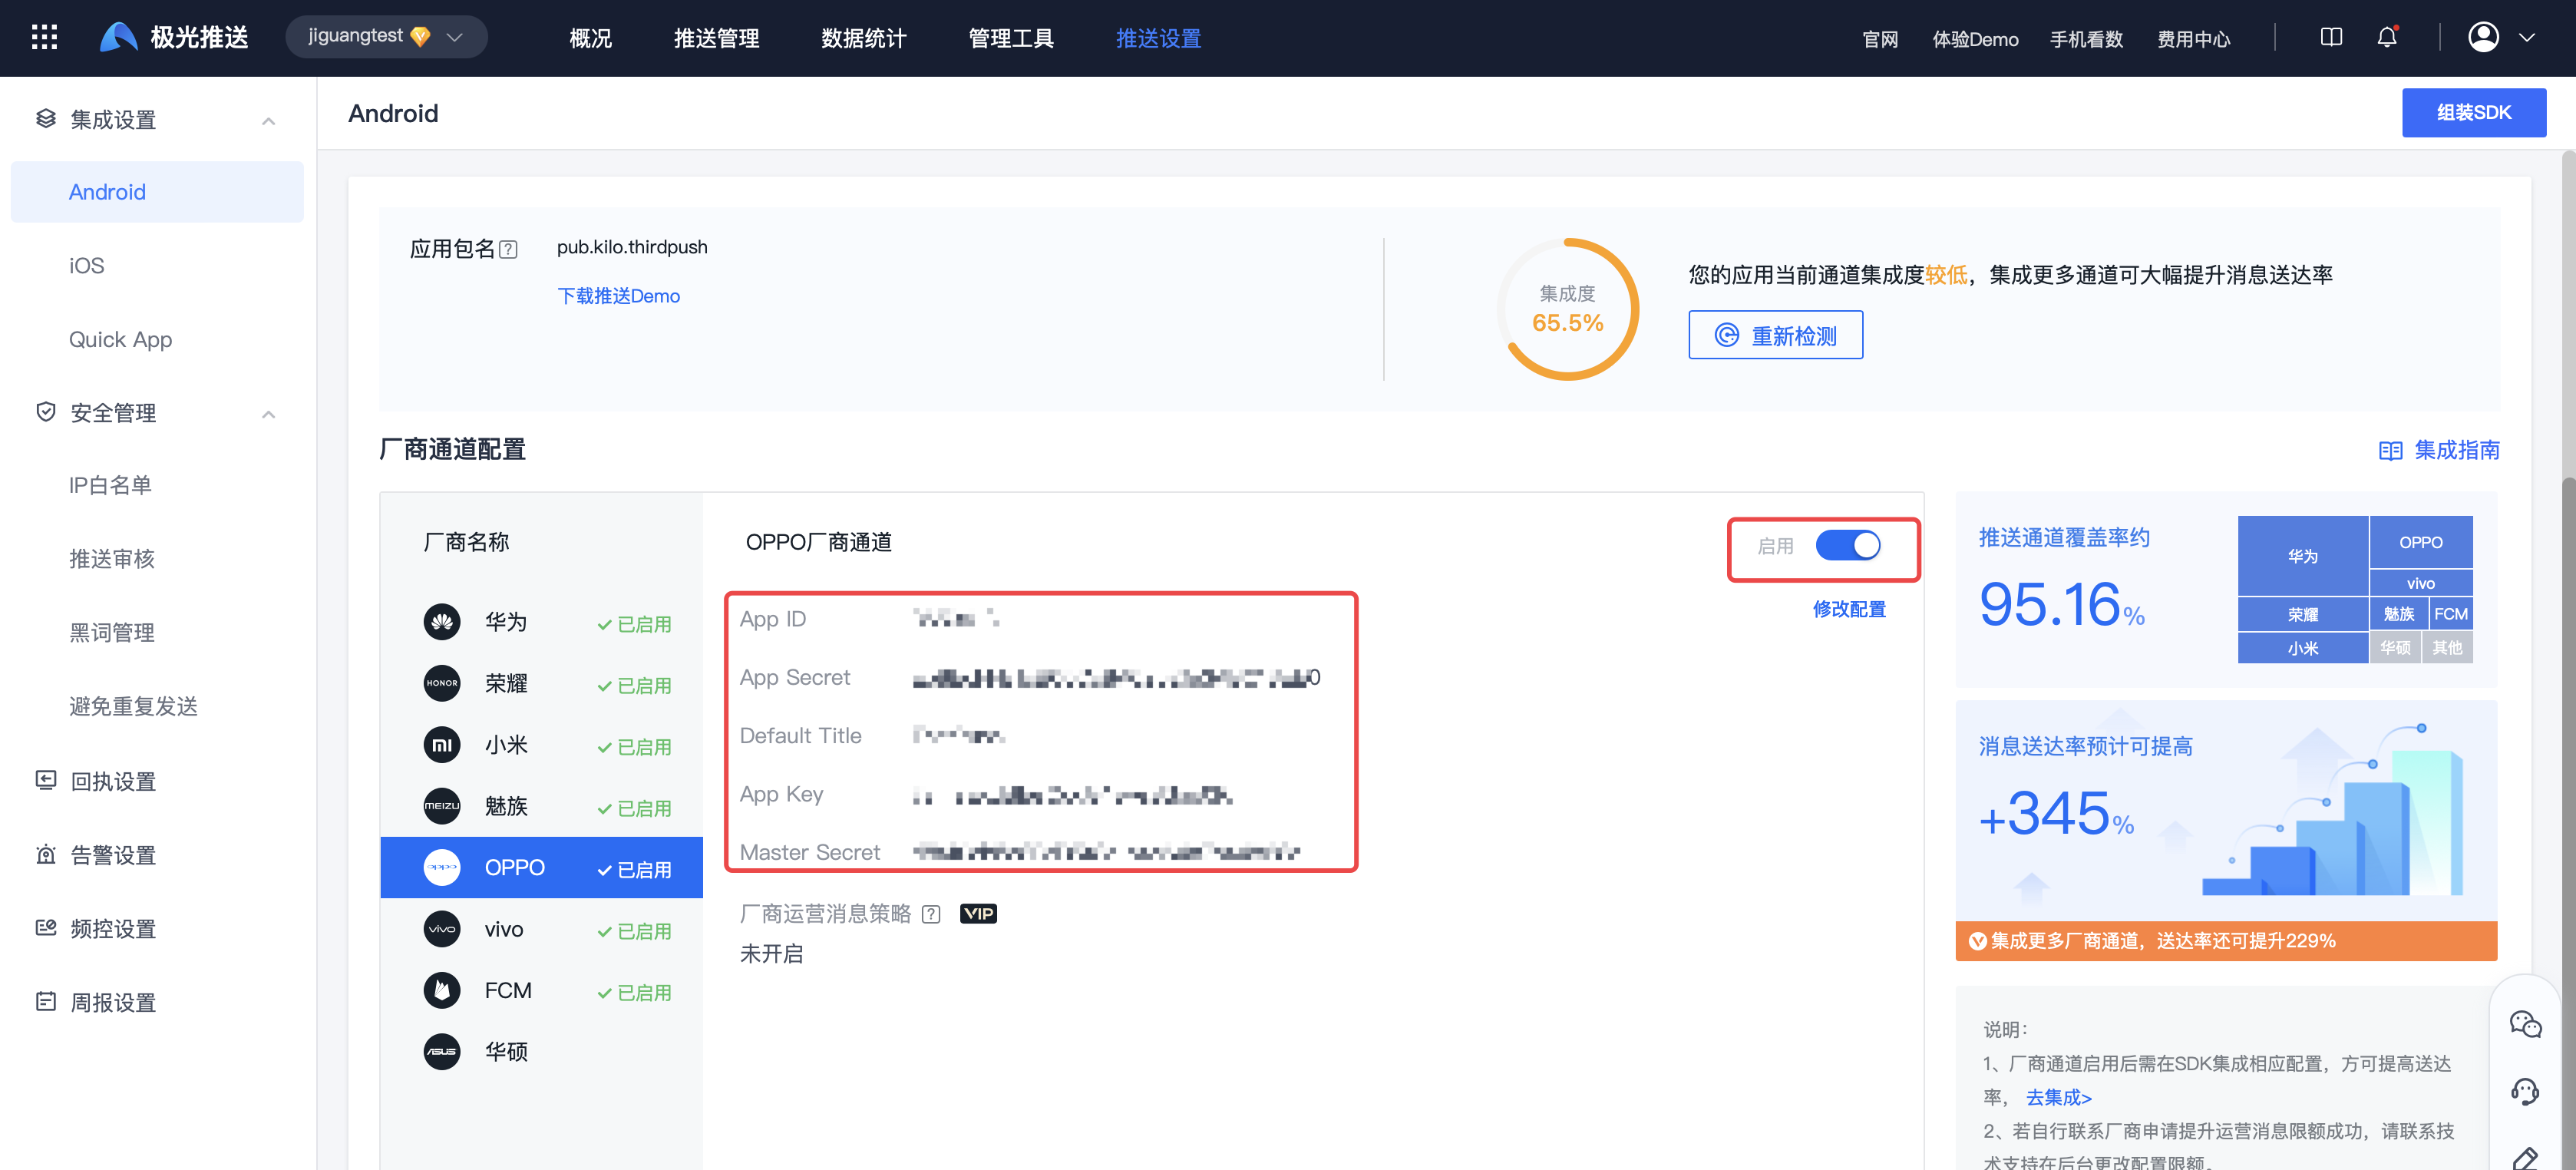The height and width of the screenshot is (1170, 2576).
Task: Click the 下载推送Demo link
Action: point(618,296)
